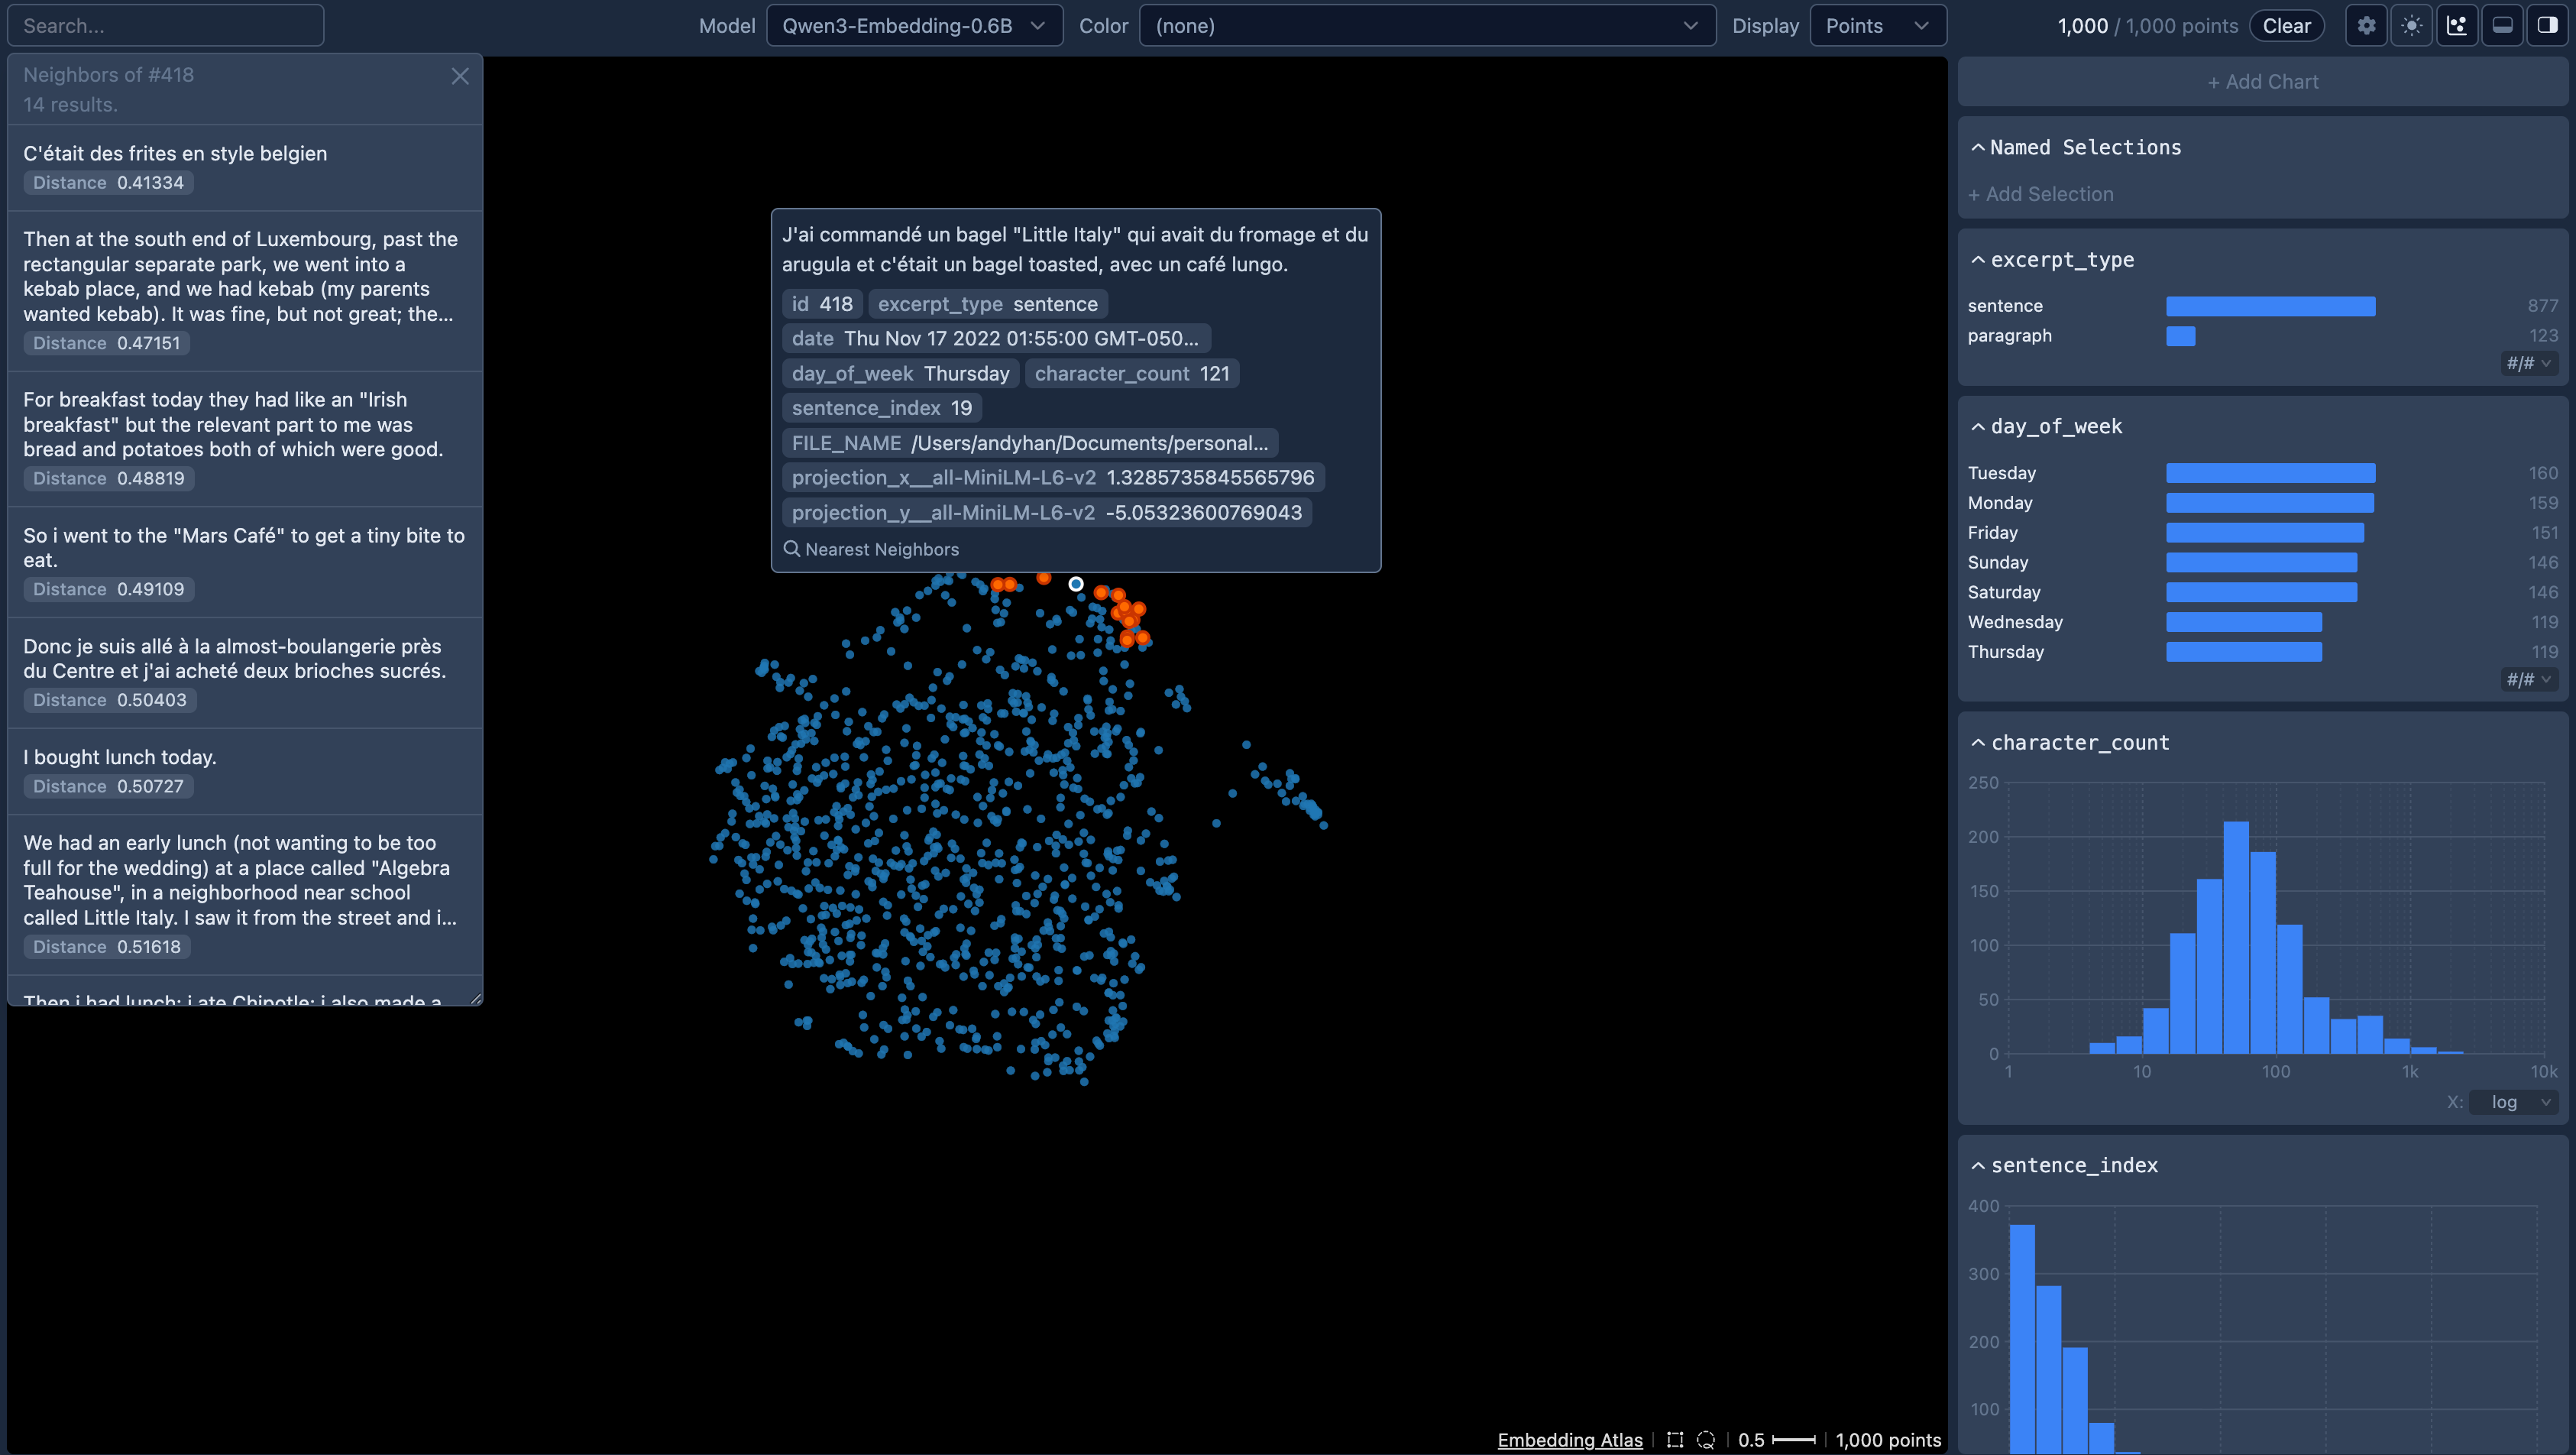Open the Display mode dropdown
The width and height of the screenshot is (2576, 1455).
1877,26
